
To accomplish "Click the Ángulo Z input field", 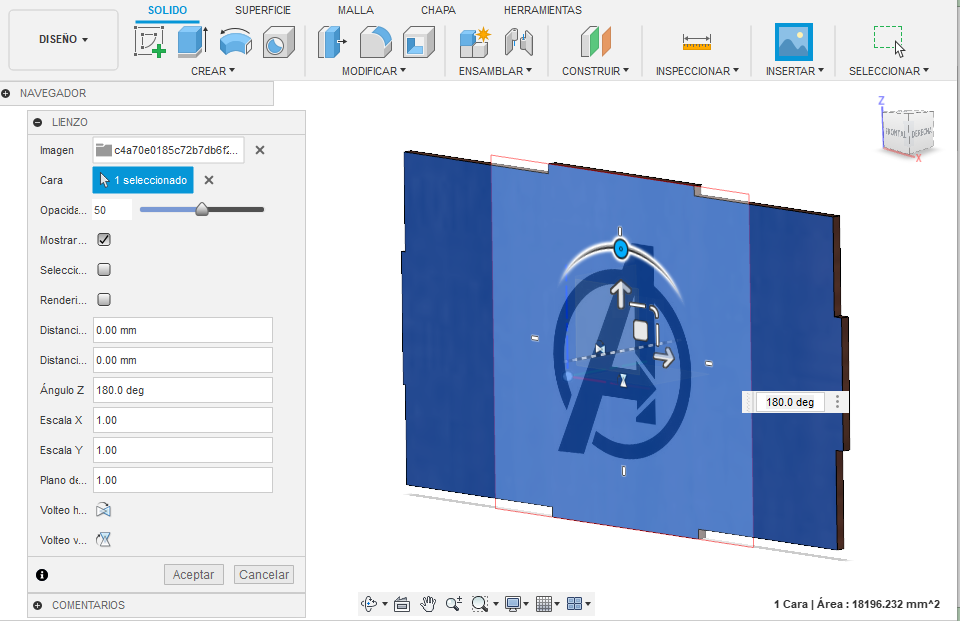I will tap(182, 390).
